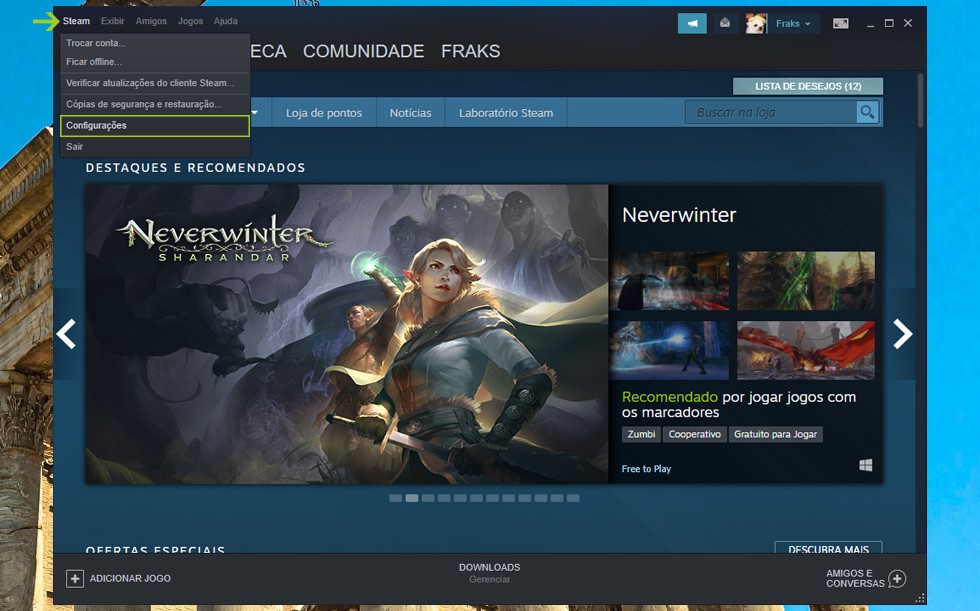Open the Laboratório Steam tab
The height and width of the screenshot is (611, 980).
click(x=505, y=113)
